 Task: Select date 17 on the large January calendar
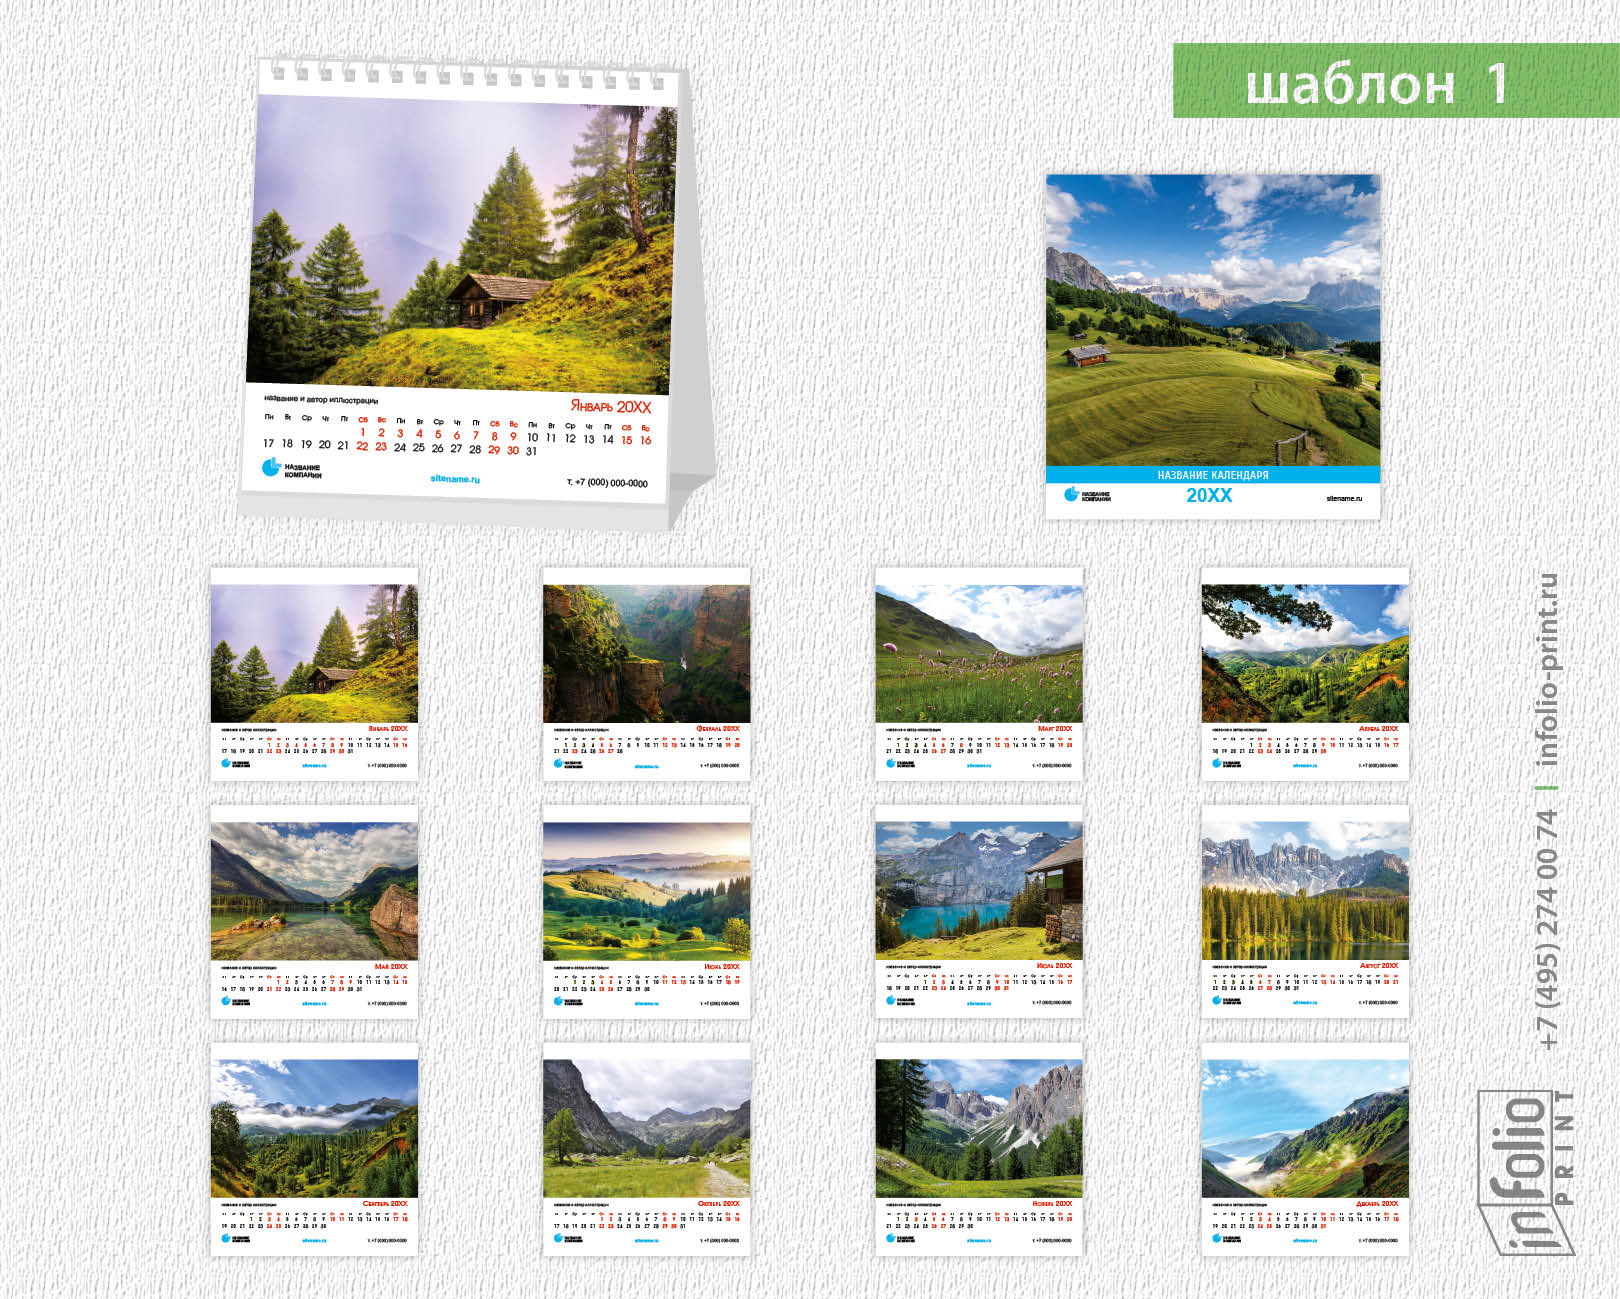point(268,443)
